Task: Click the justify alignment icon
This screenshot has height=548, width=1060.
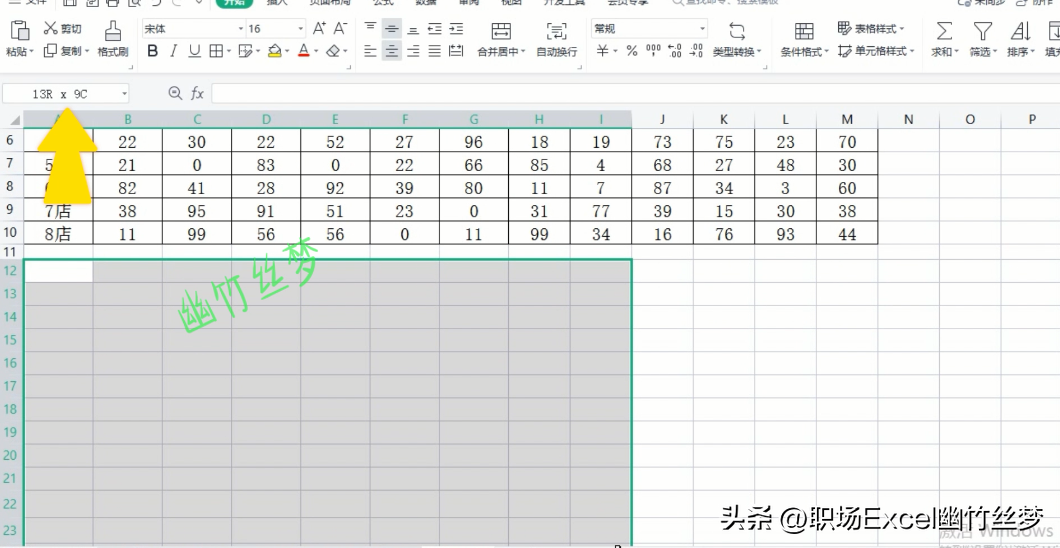Action: (x=435, y=51)
